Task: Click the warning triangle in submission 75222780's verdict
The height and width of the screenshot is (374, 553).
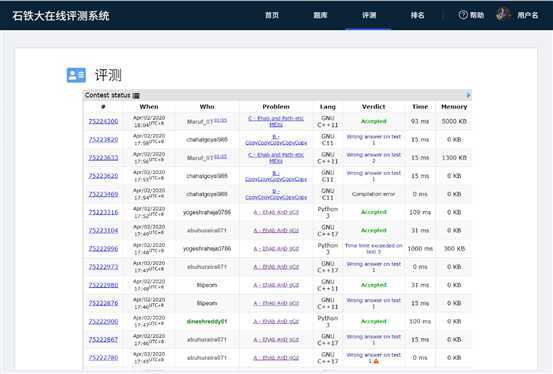Action: click(376, 361)
